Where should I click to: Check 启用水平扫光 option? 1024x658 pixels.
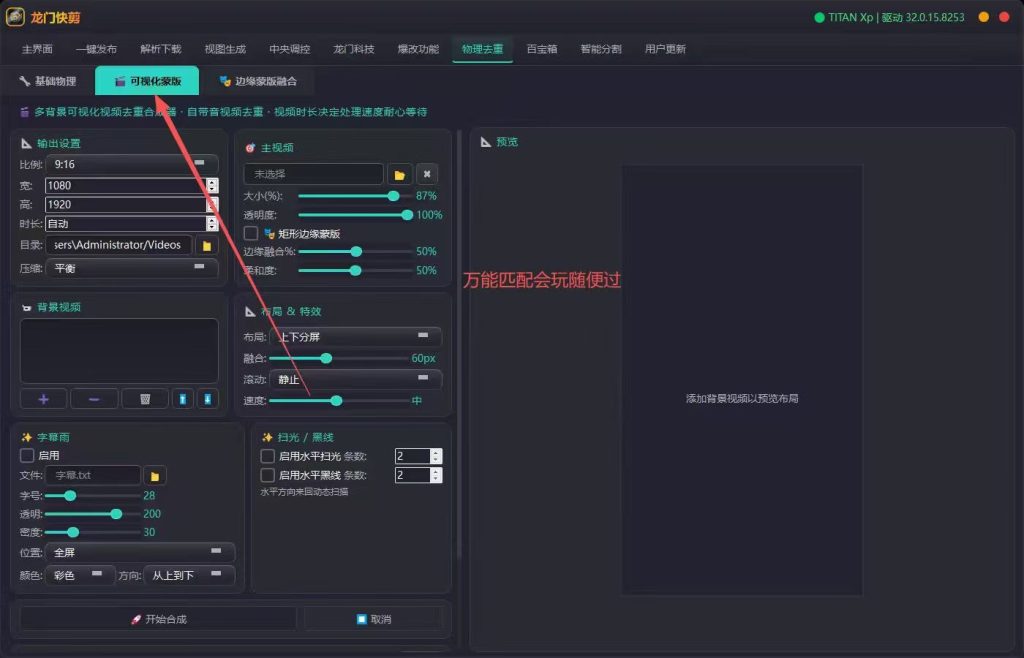[x=268, y=456]
